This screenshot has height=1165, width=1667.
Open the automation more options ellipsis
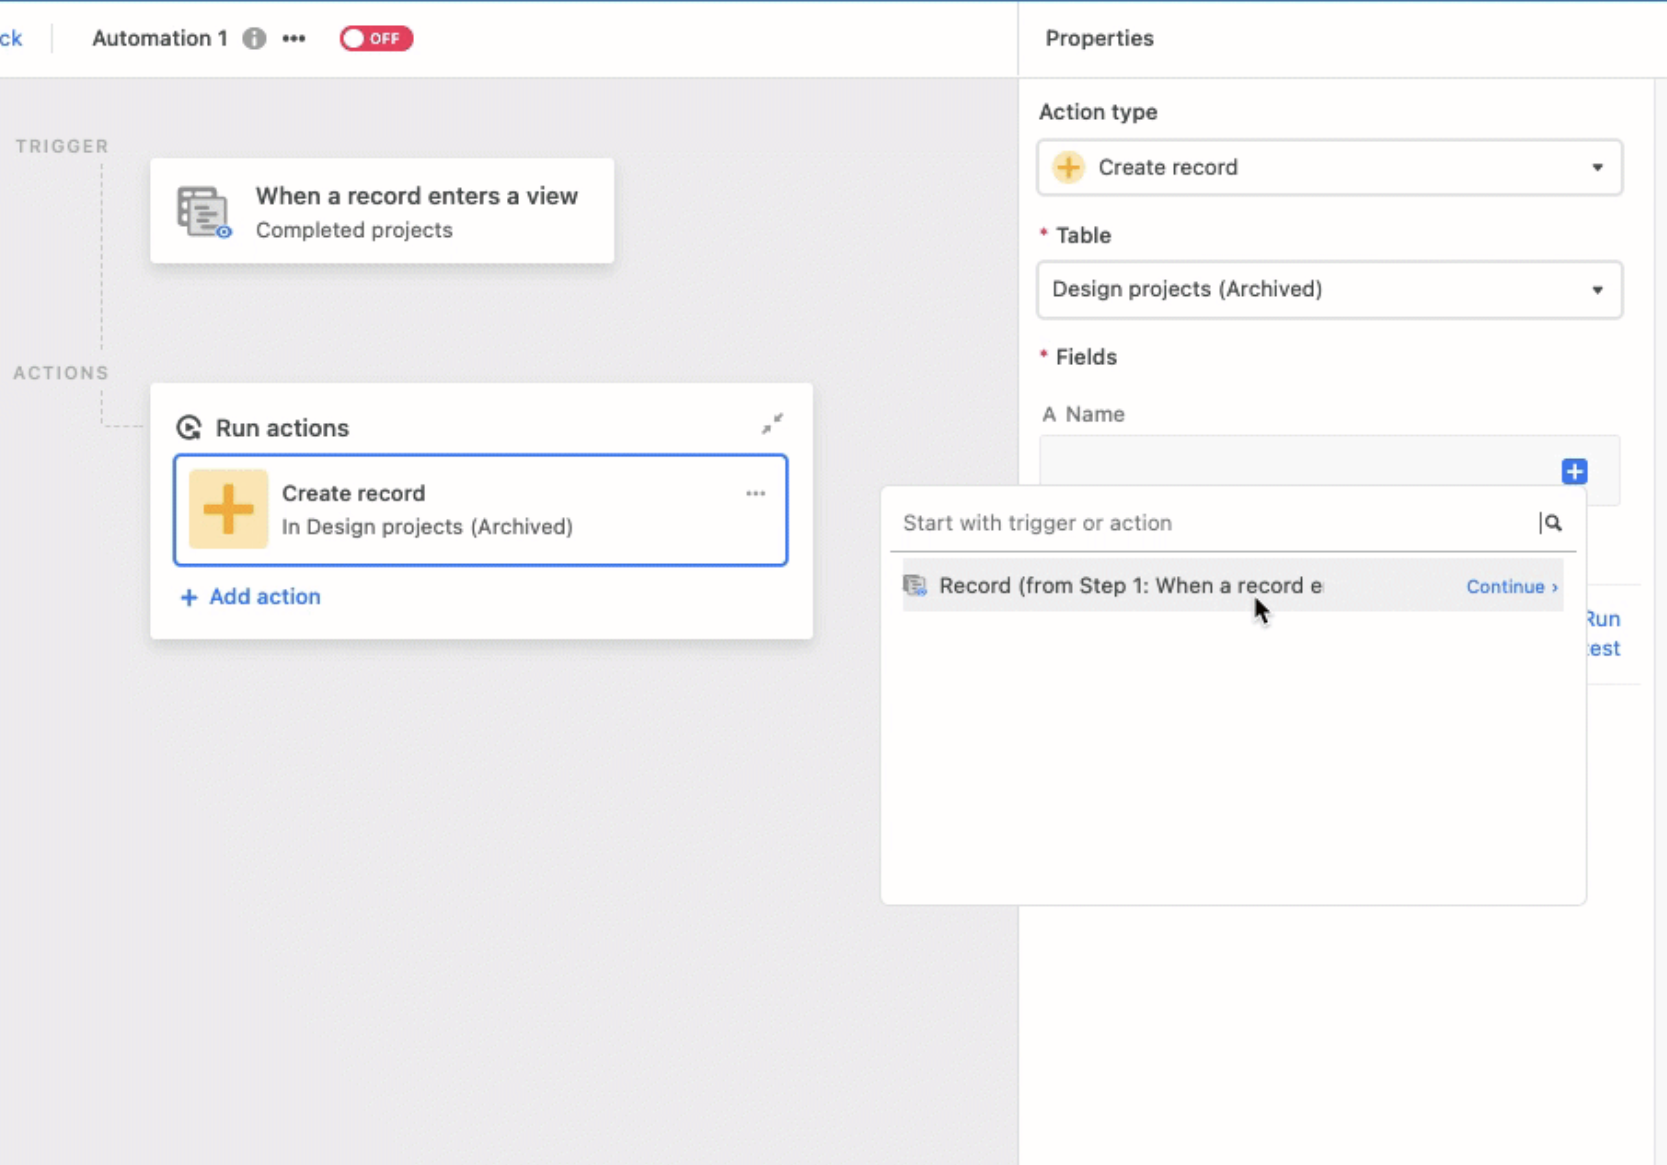point(294,38)
